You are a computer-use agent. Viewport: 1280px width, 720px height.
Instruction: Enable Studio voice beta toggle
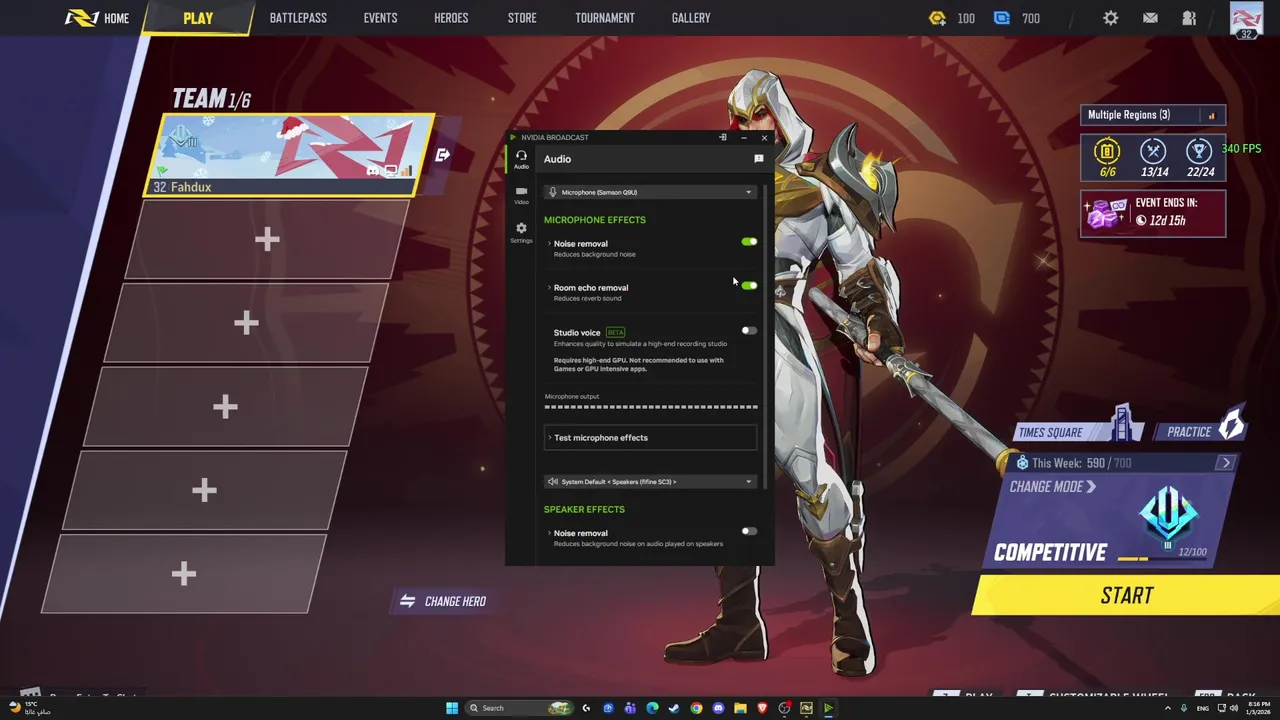749,330
